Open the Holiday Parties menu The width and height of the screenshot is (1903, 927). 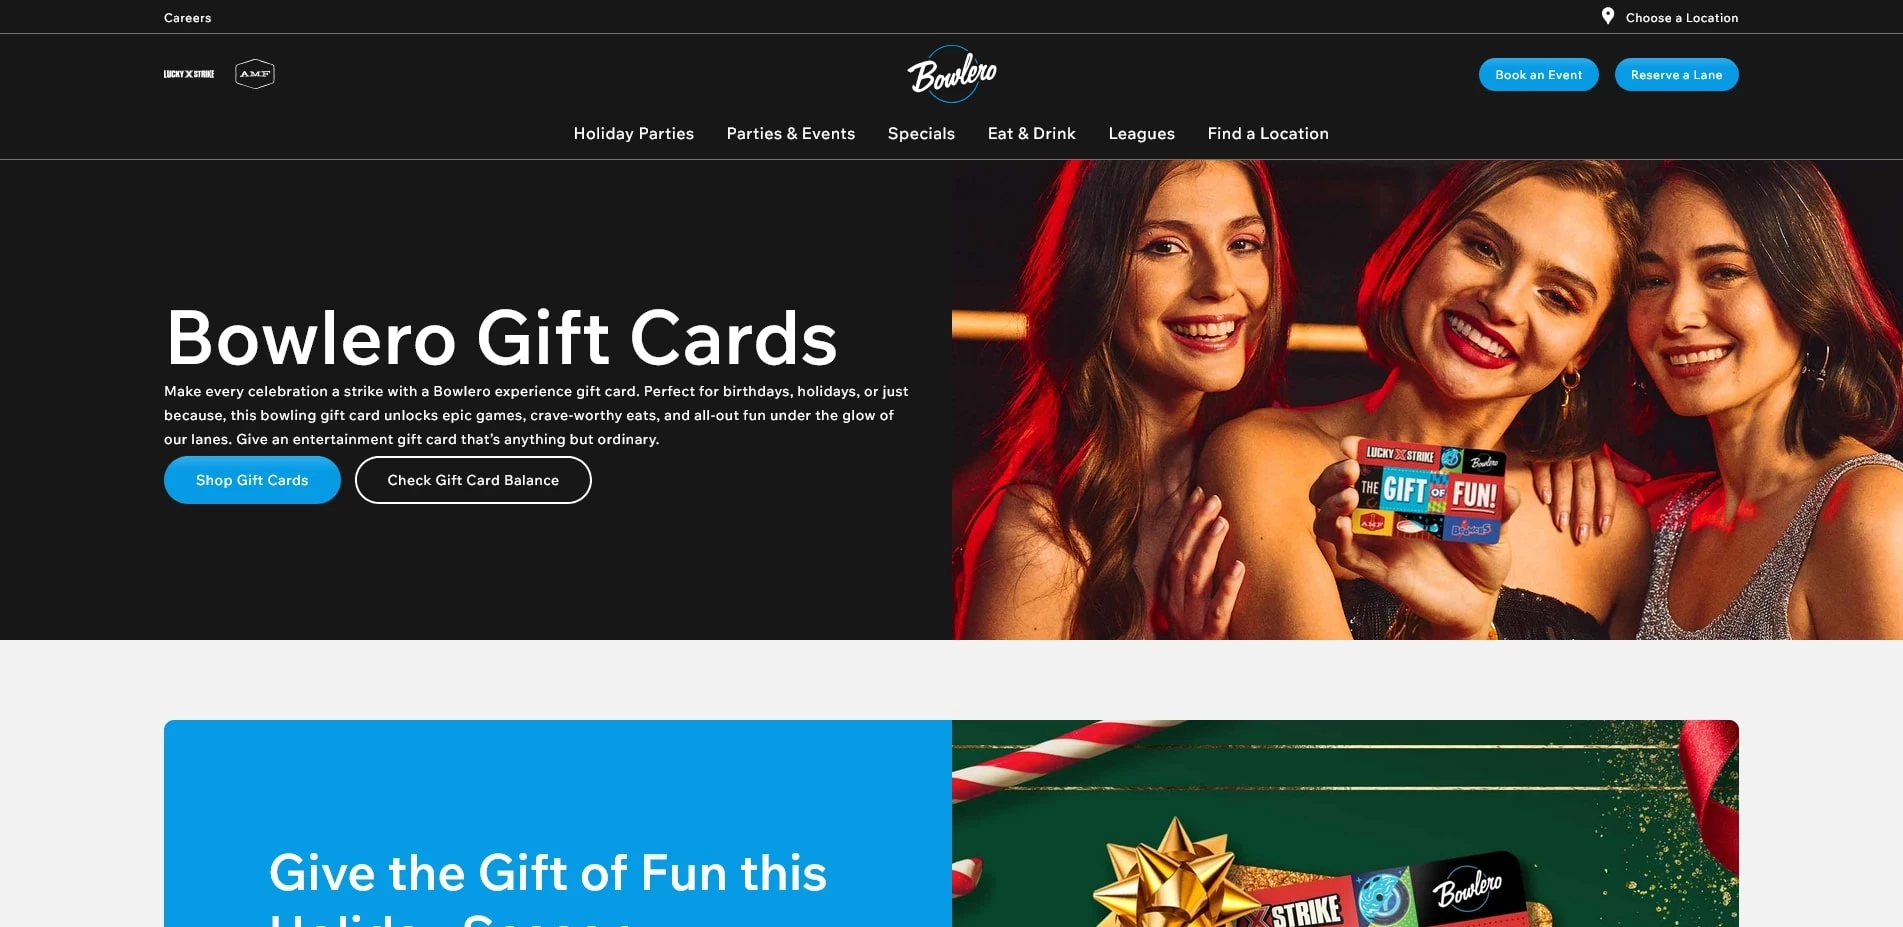(634, 133)
